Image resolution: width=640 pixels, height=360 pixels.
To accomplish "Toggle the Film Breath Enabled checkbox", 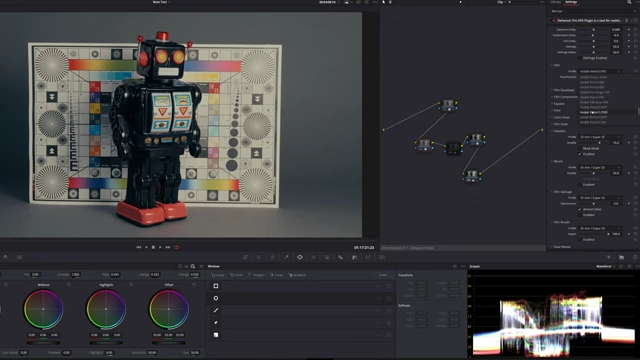I will (580, 240).
